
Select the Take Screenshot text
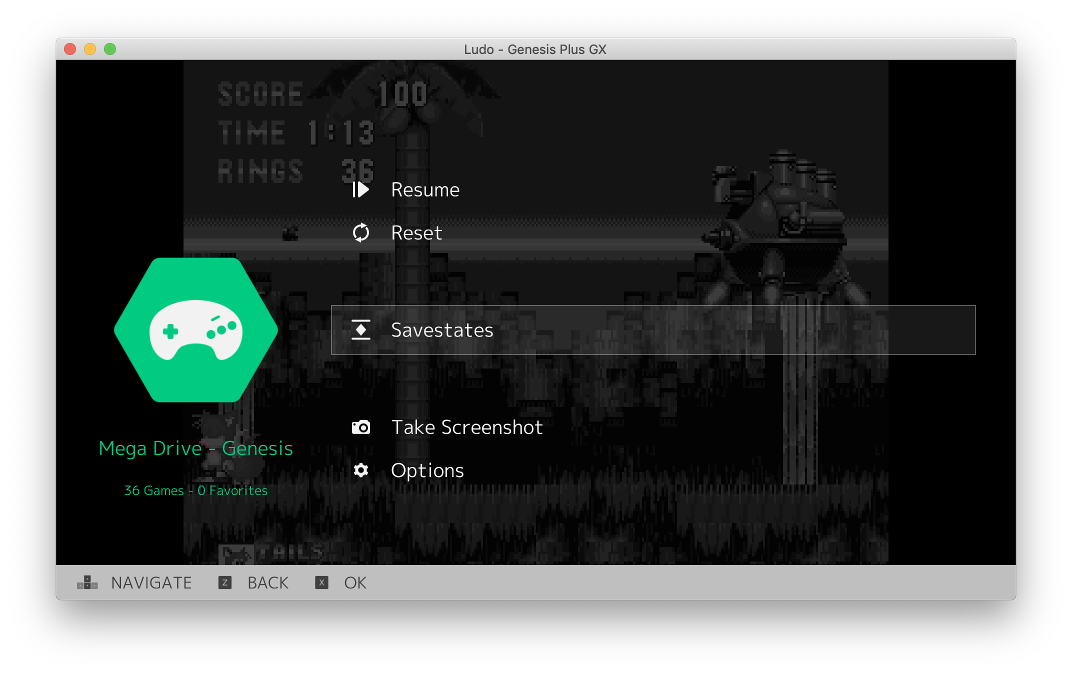tap(467, 427)
